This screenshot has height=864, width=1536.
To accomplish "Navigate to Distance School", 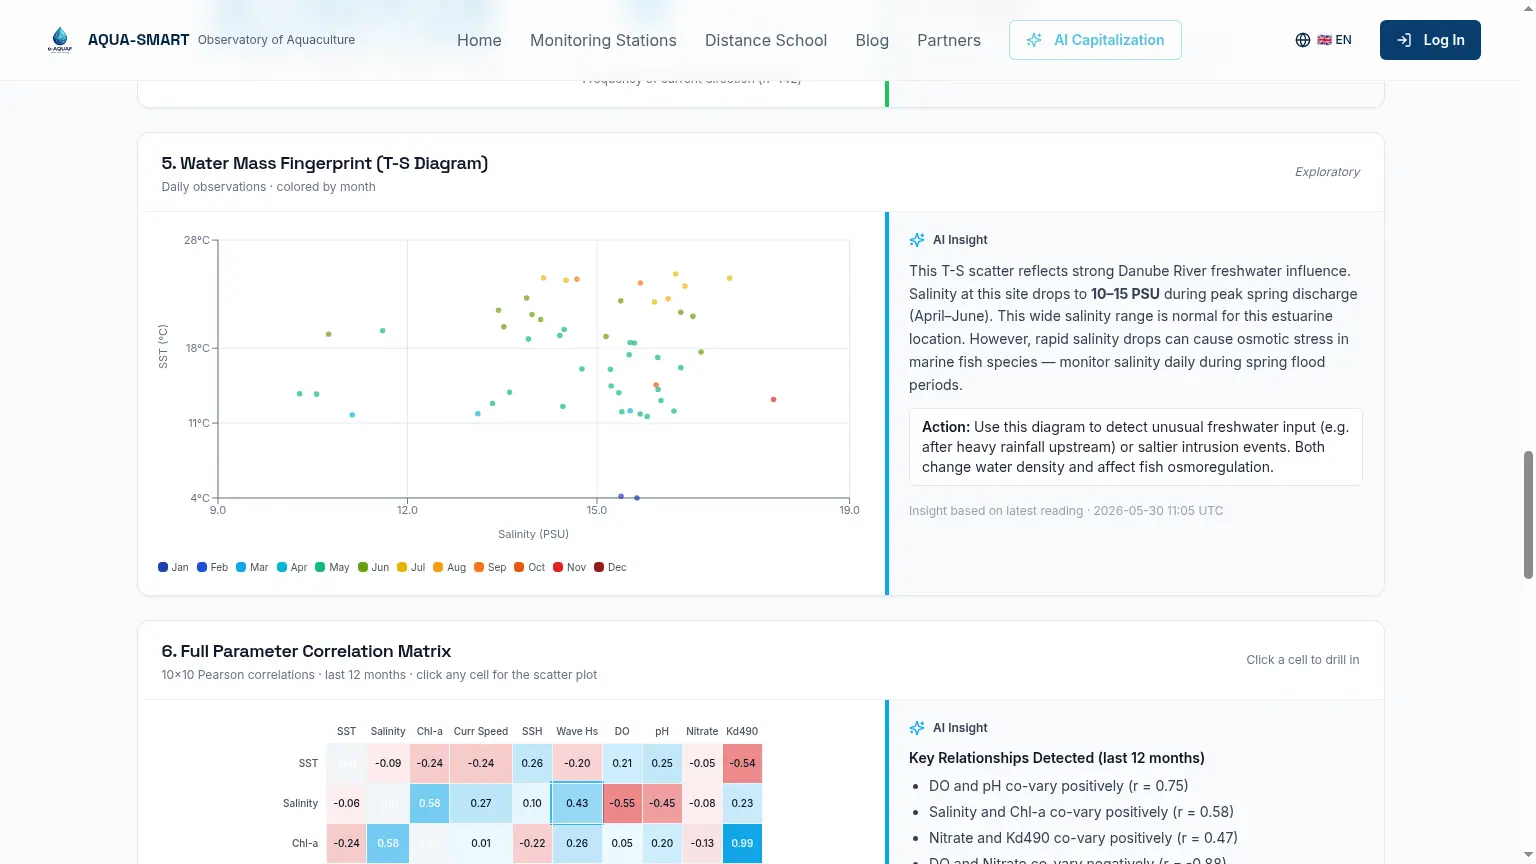I will click(x=766, y=40).
